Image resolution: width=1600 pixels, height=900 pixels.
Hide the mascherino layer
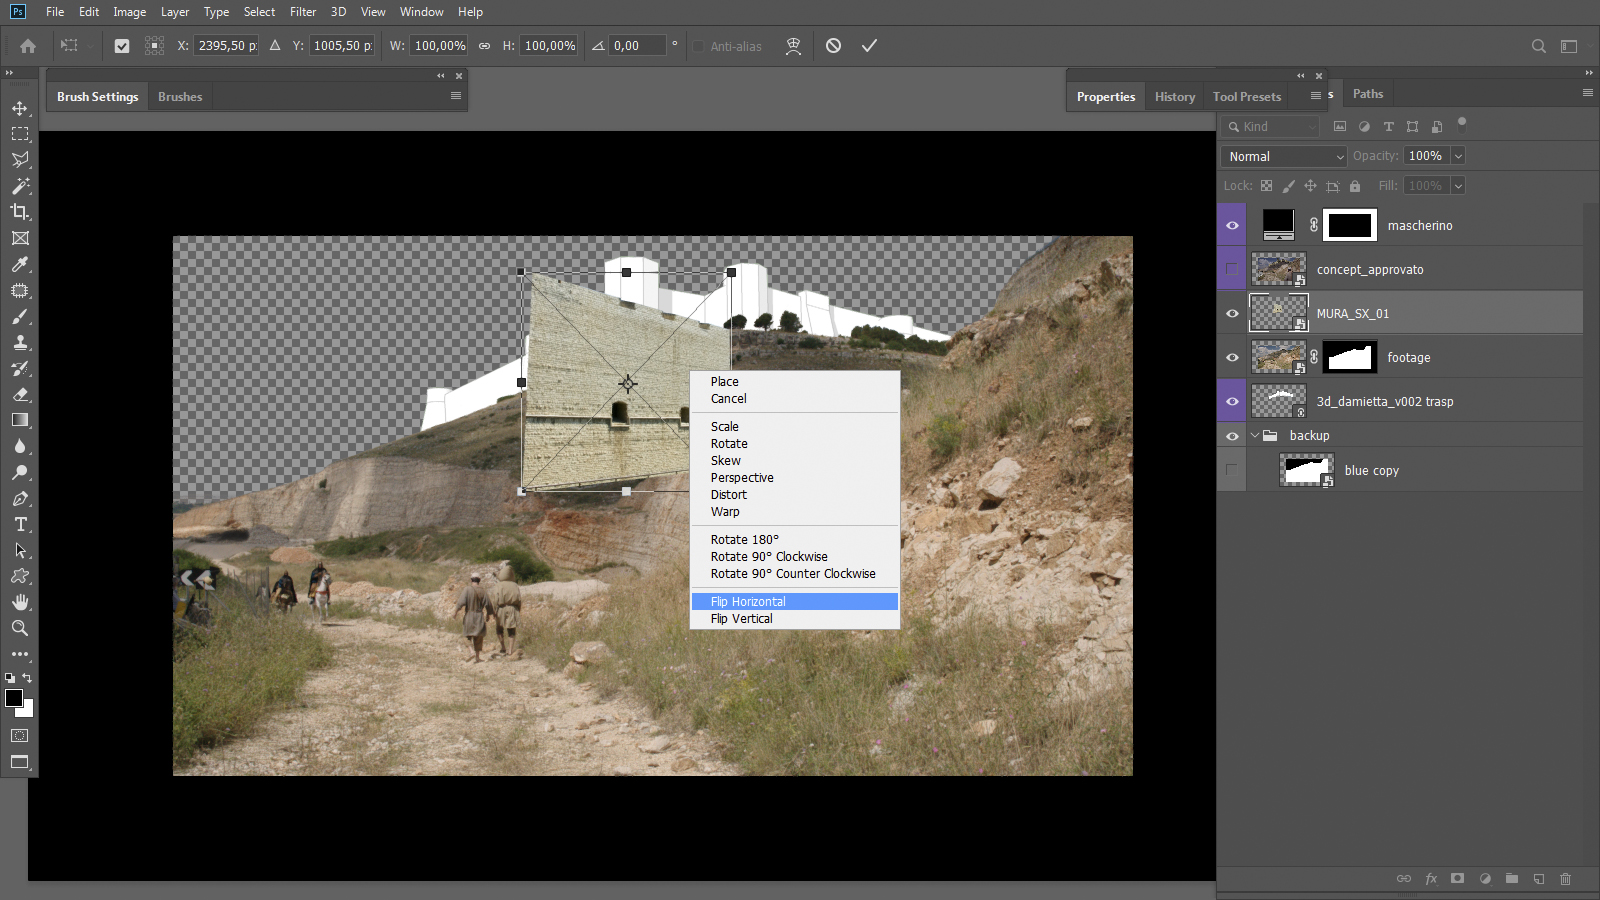click(1232, 225)
